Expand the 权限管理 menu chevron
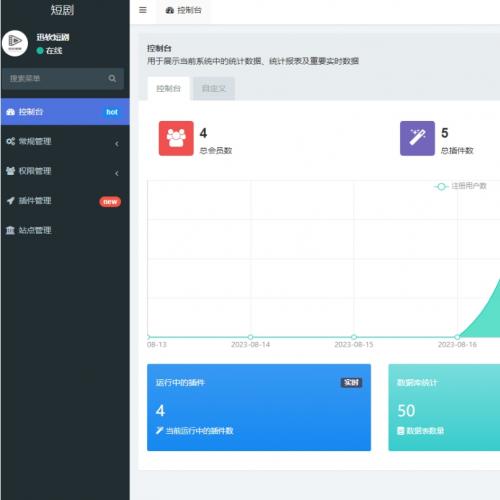Screen dimensions: 500x500 [117, 173]
